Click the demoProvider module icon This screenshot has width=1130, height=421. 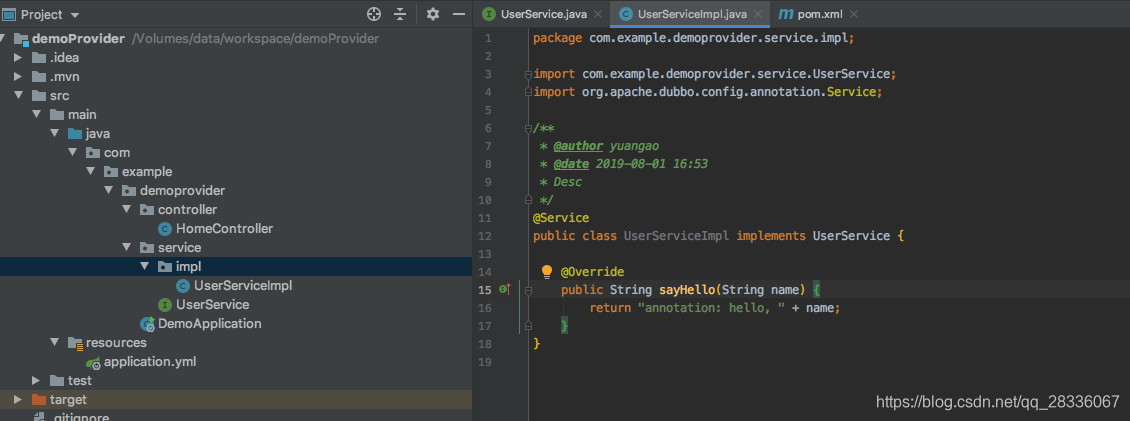click(21, 39)
